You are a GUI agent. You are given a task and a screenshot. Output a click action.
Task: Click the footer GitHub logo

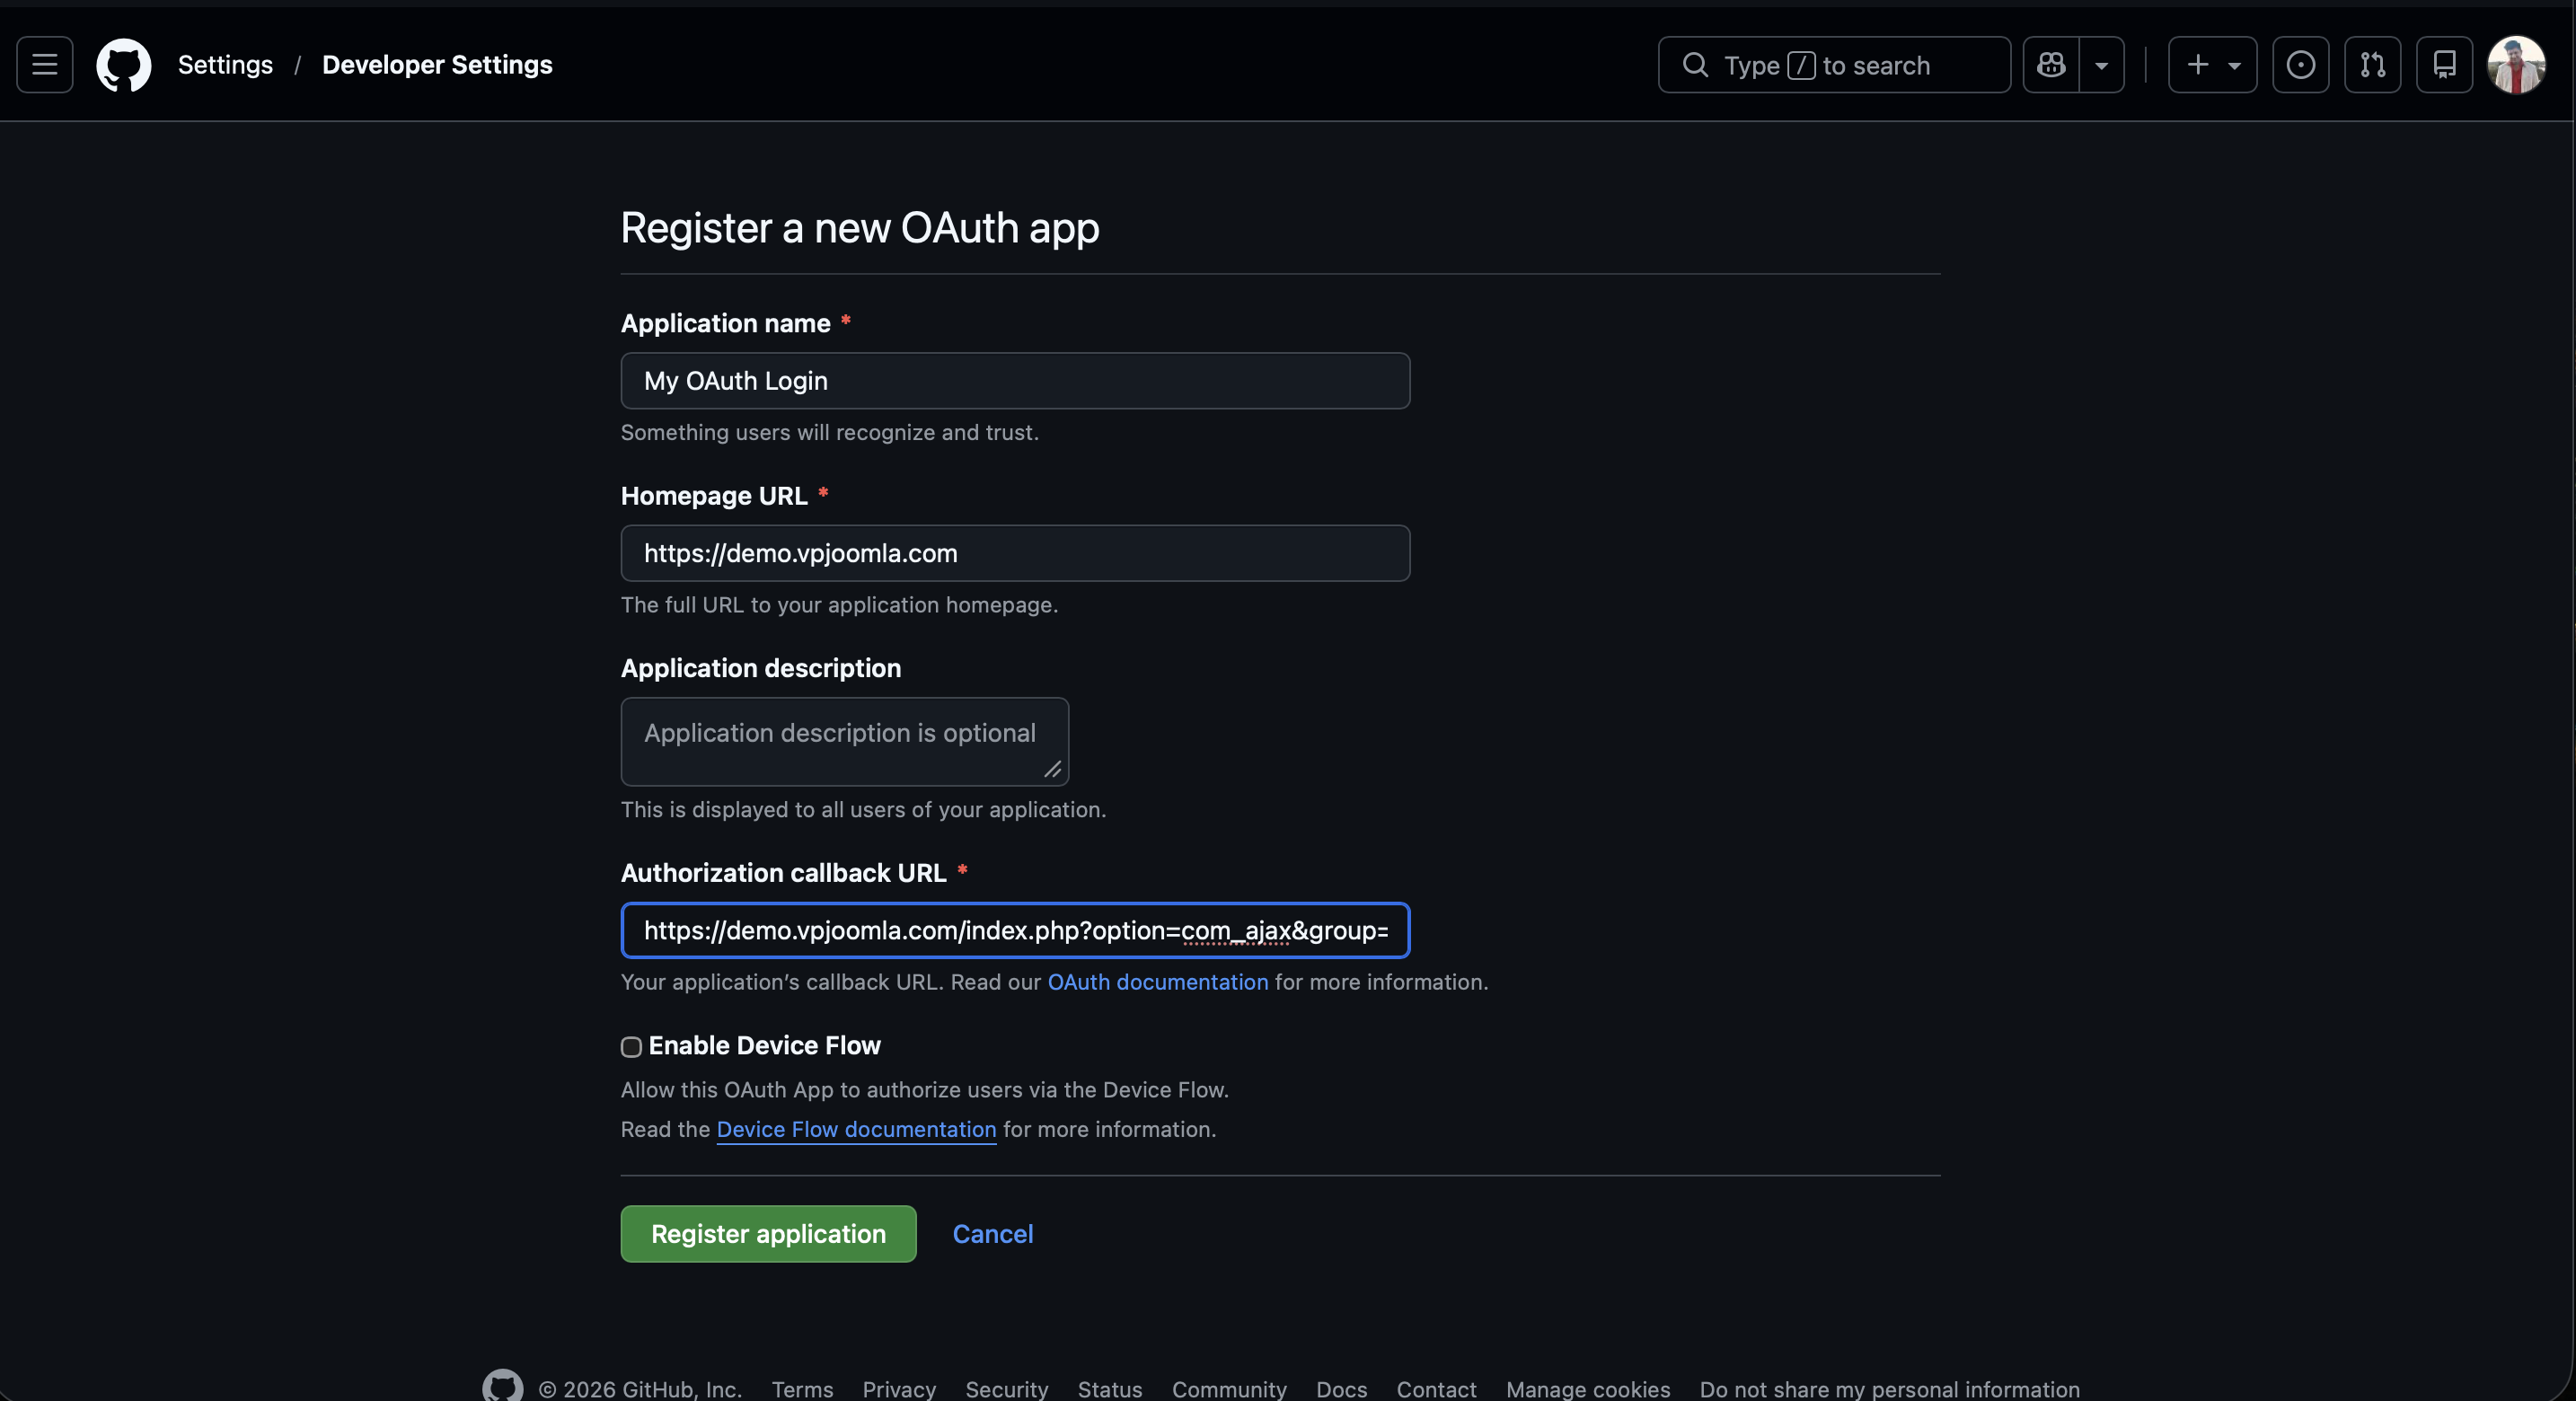pyautogui.click(x=503, y=1387)
